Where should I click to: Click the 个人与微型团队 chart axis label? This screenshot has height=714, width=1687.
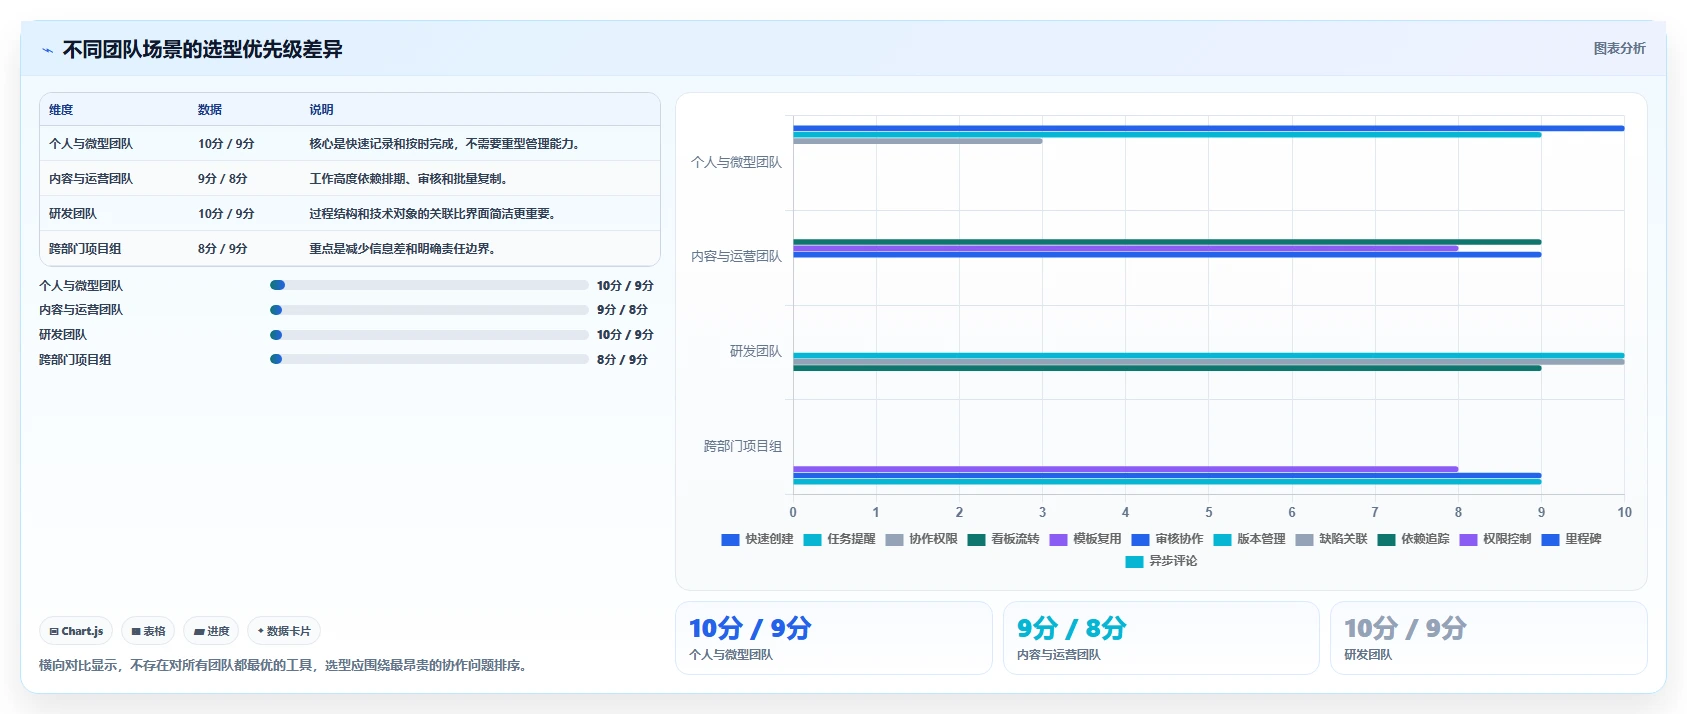click(736, 162)
